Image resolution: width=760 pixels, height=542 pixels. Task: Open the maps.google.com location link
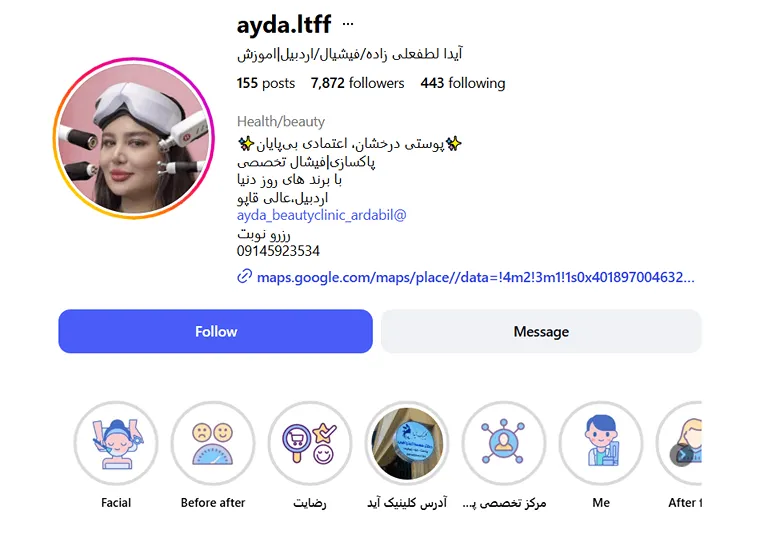(x=475, y=277)
